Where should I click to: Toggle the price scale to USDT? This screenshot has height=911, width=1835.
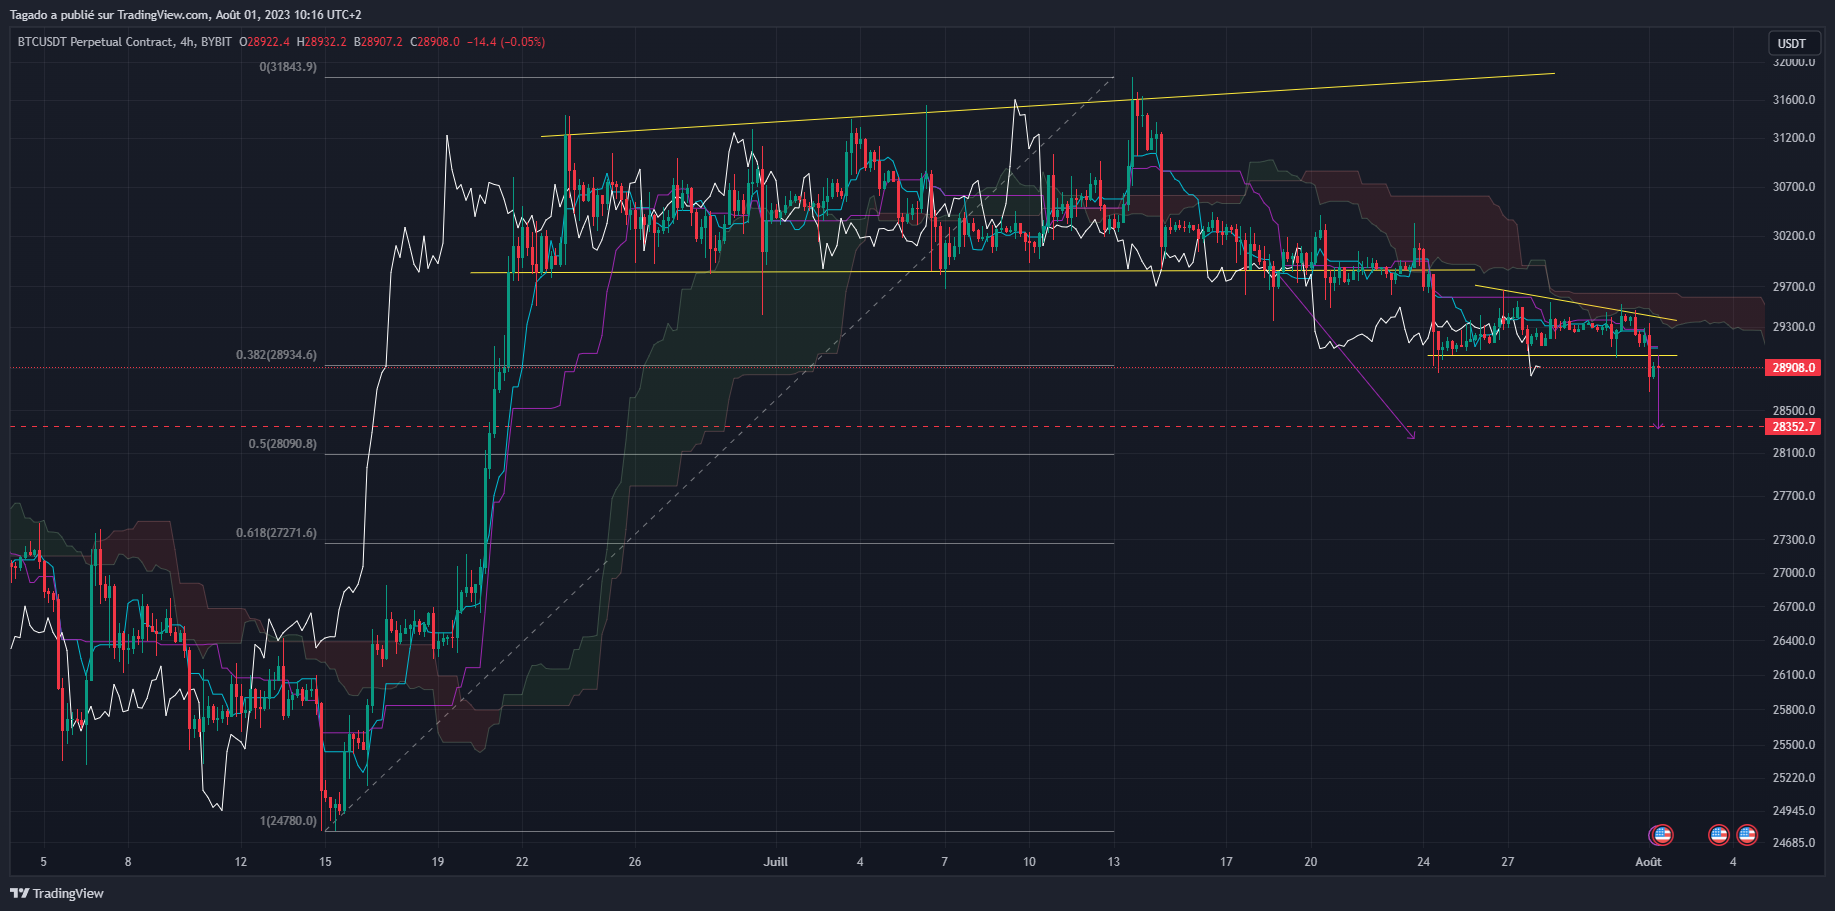pos(1793,43)
